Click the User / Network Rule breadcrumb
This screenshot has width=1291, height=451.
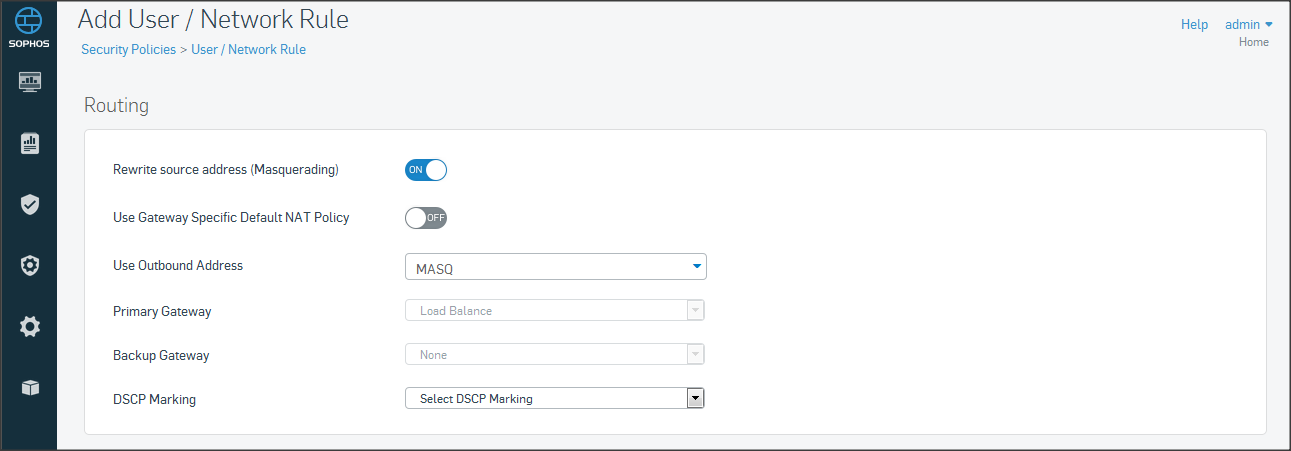(x=248, y=49)
